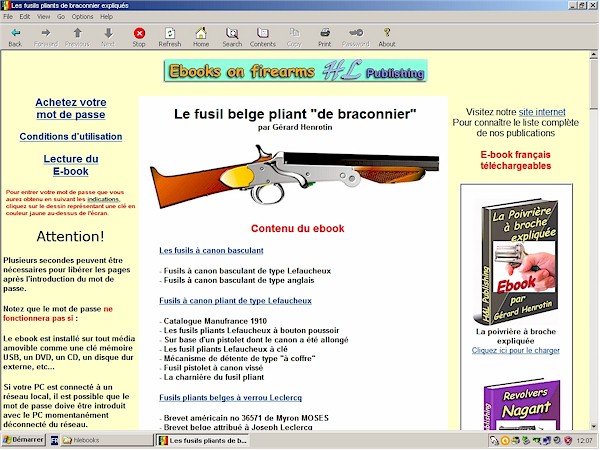This screenshot has height=450, width=600.
Task: Open the About question-mark icon
Action: (x=387, y=33)
